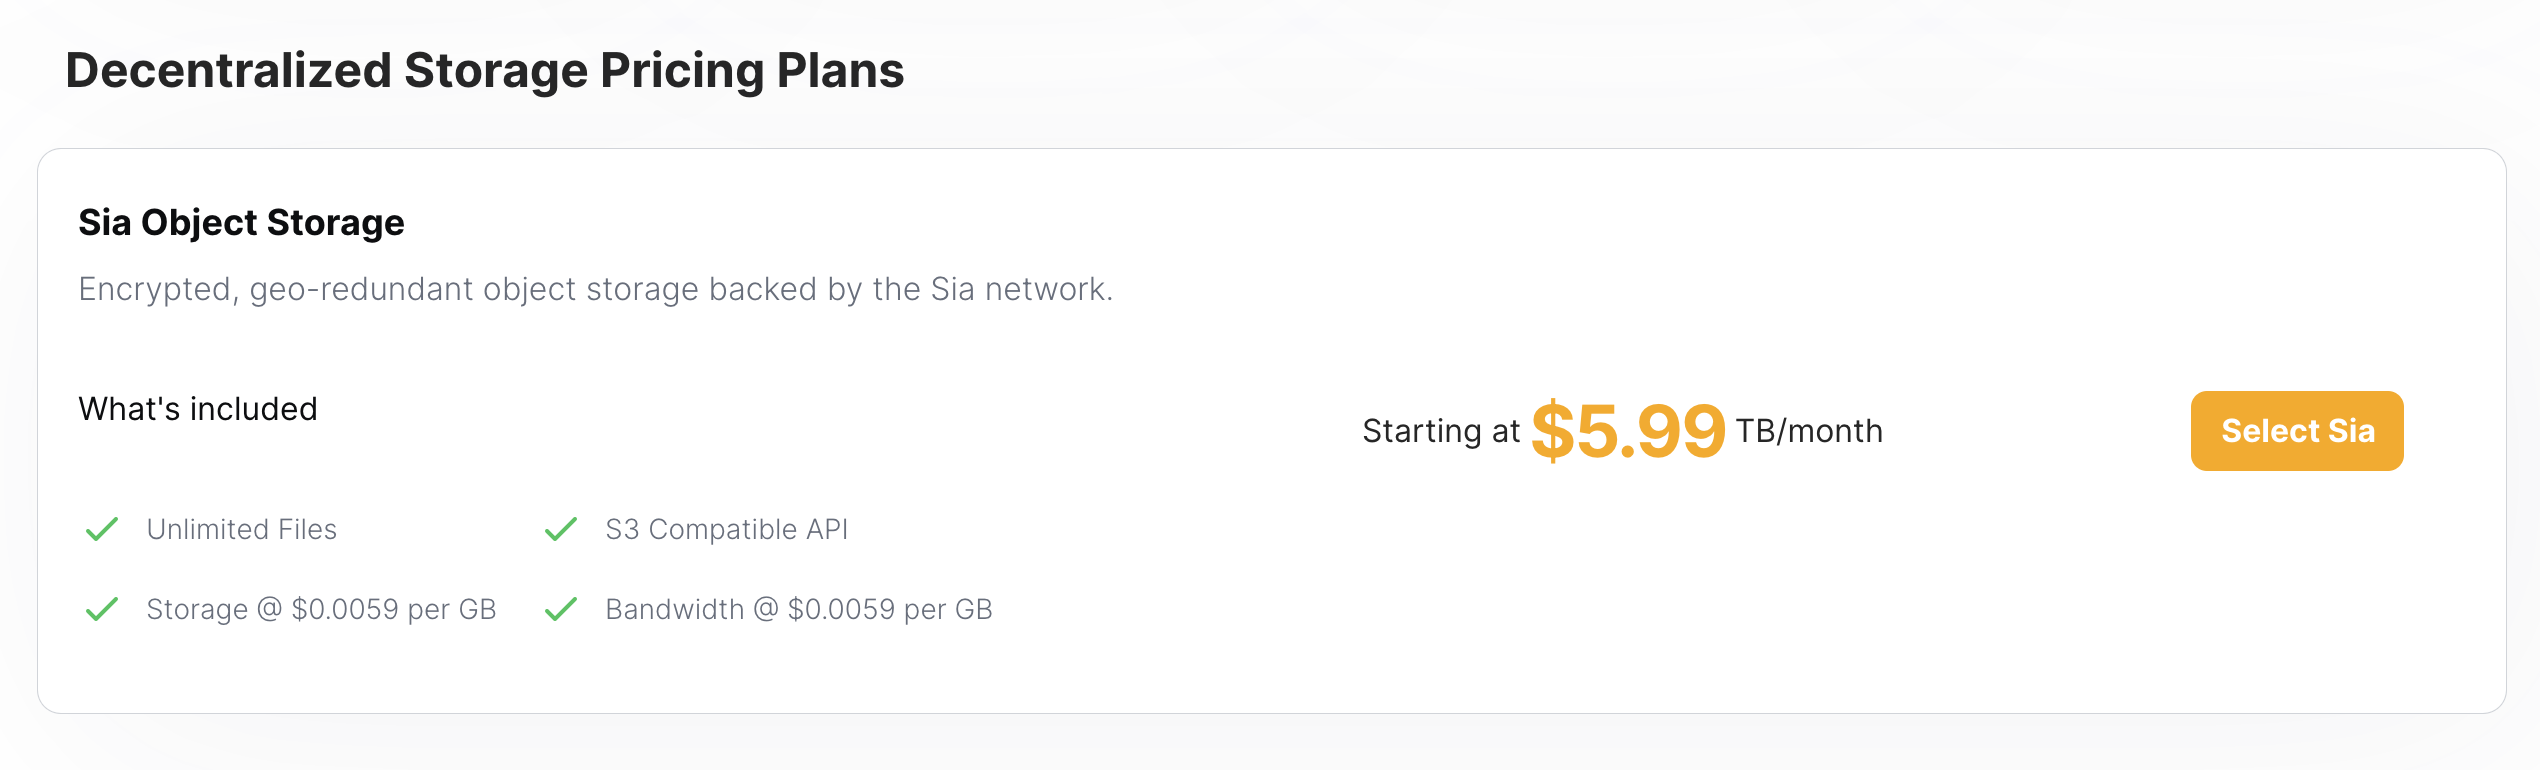Viewport: 2540px width, 770px height.
Task: Expand the What's included section
Action: (197, 409)
